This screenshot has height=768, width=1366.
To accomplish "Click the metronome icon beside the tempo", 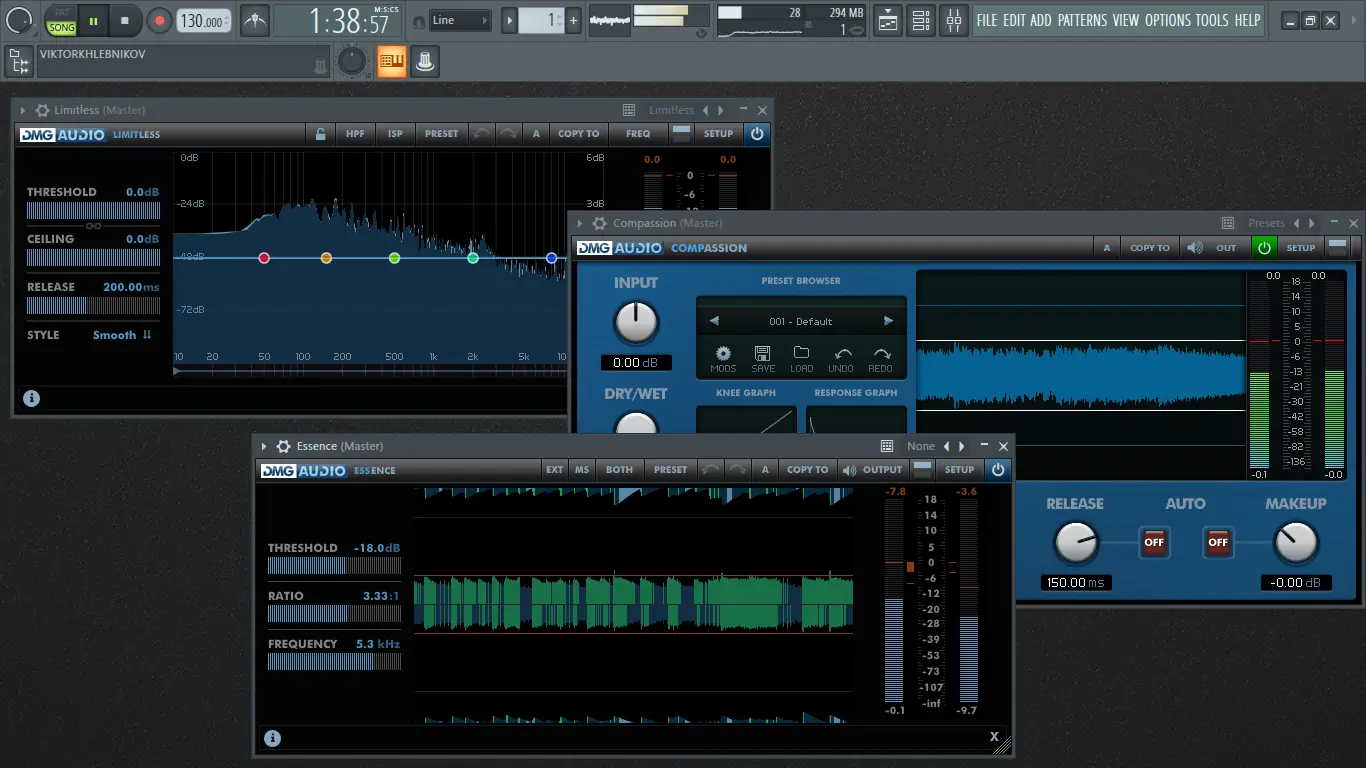I will (255, 20).
